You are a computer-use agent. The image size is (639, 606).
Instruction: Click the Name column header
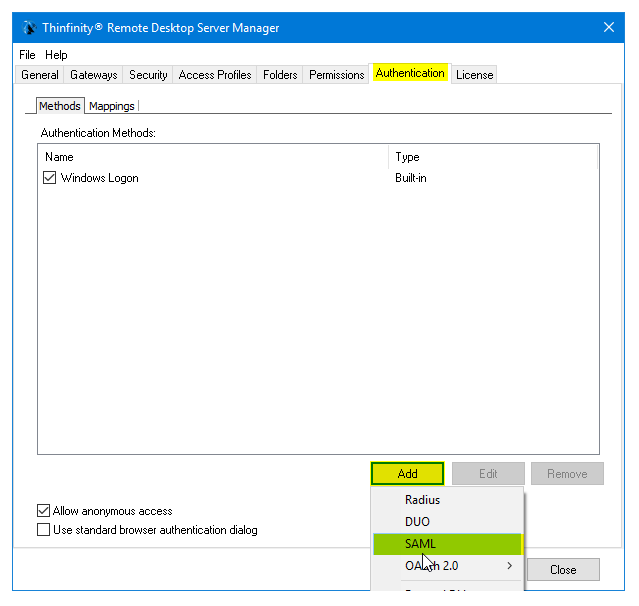(213, 157)
